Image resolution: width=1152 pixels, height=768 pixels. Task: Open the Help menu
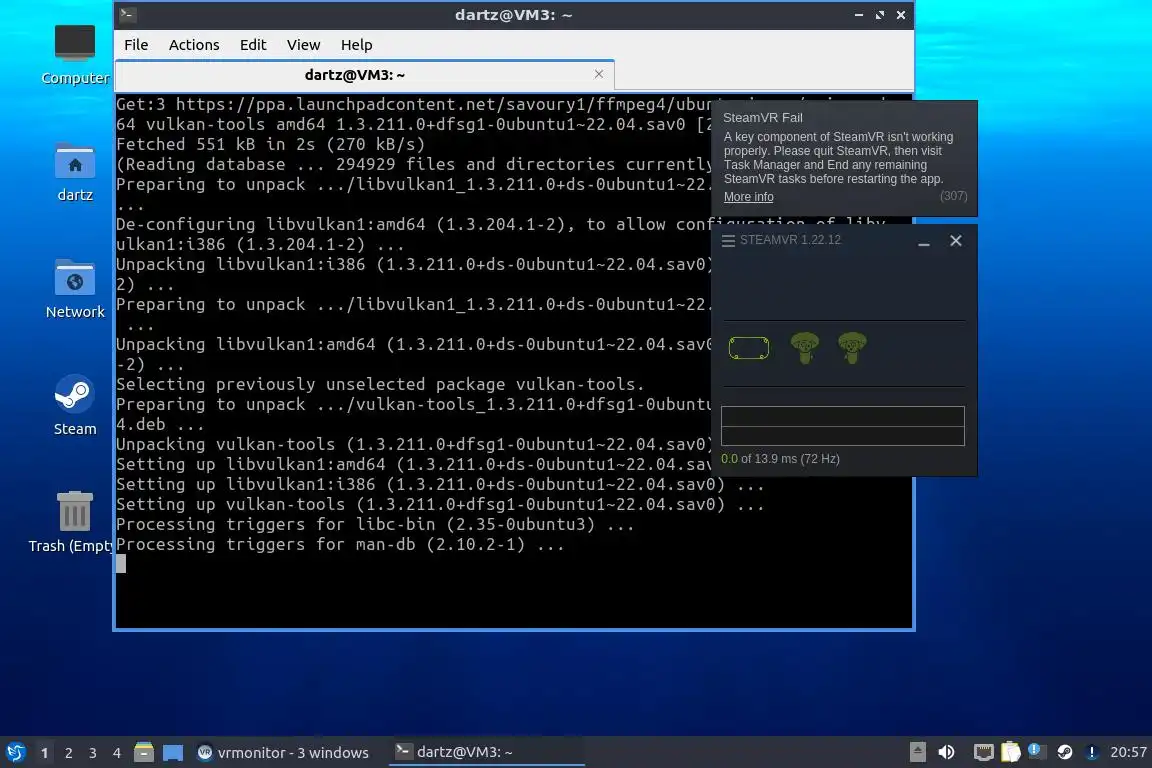[x=356, y=45]
